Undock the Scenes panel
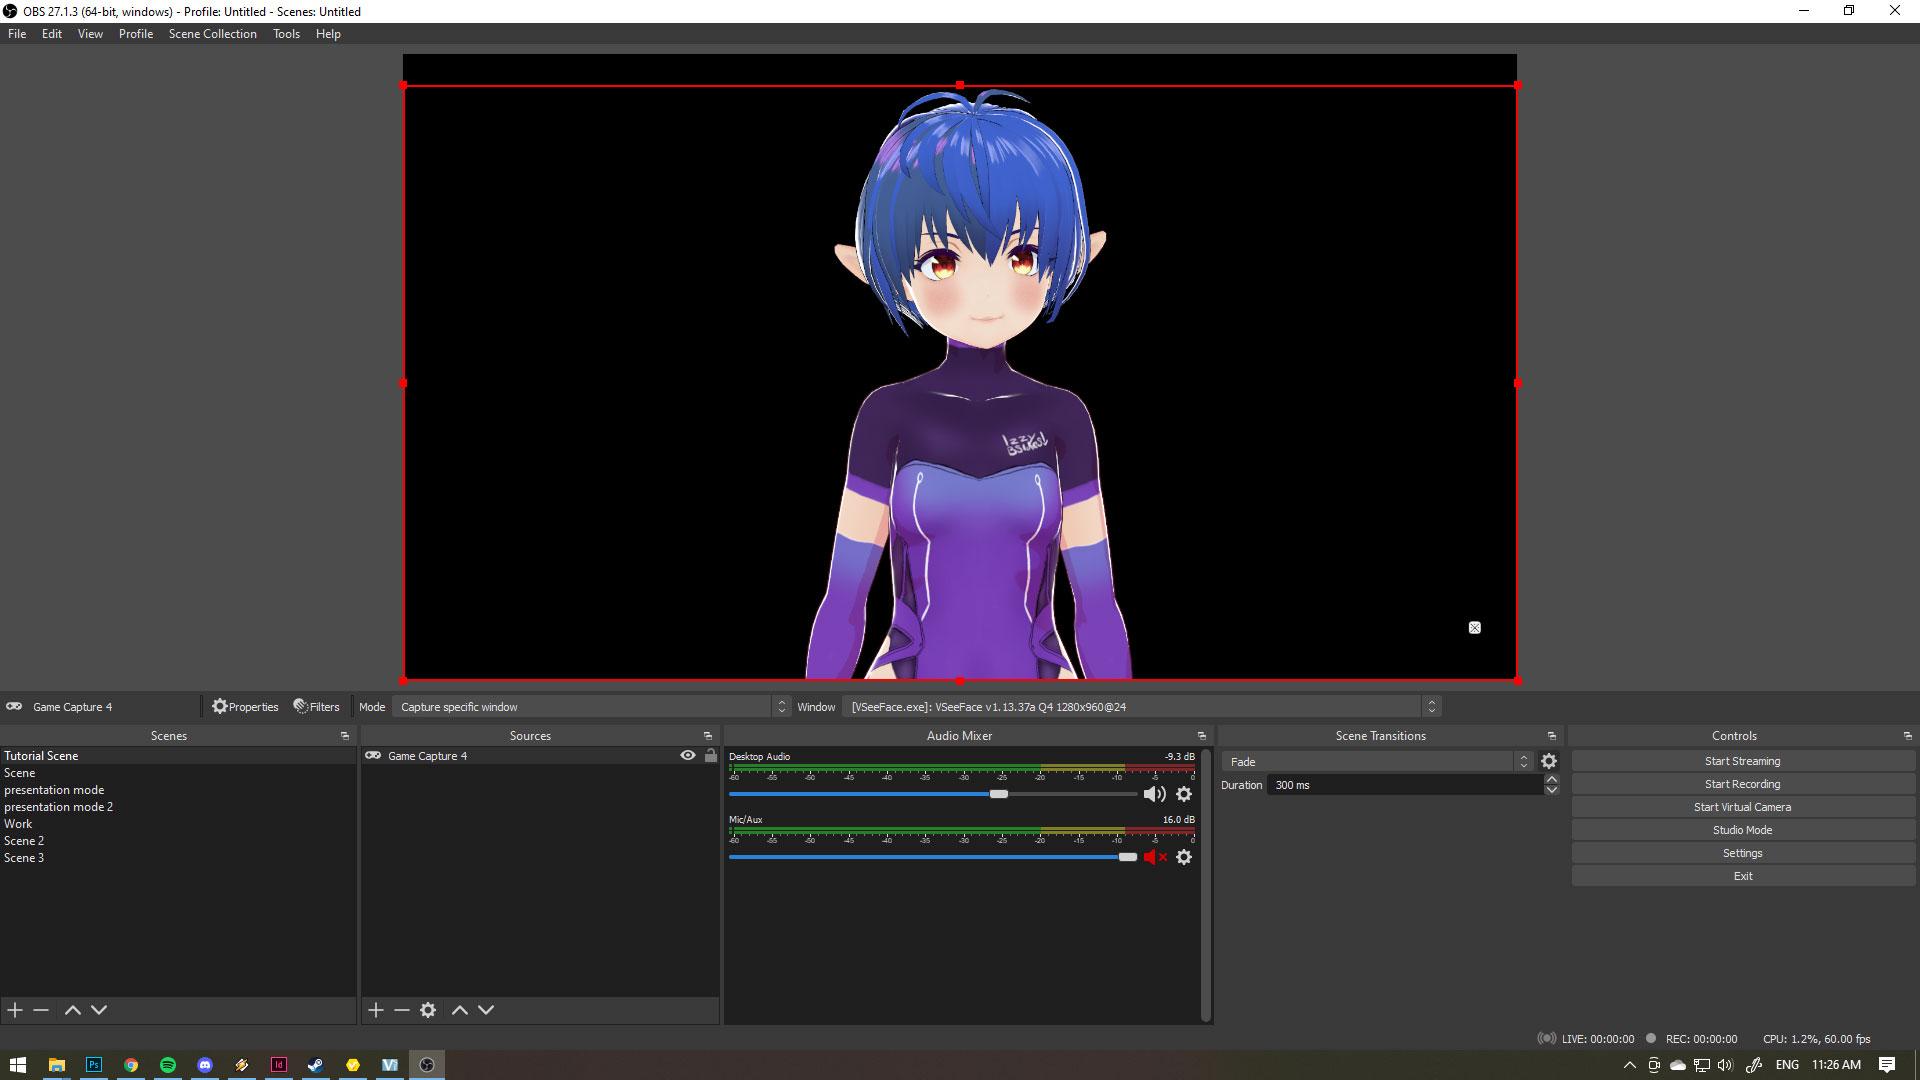The width and height of the screenshot is (1920, 1080). click(345, 736)
